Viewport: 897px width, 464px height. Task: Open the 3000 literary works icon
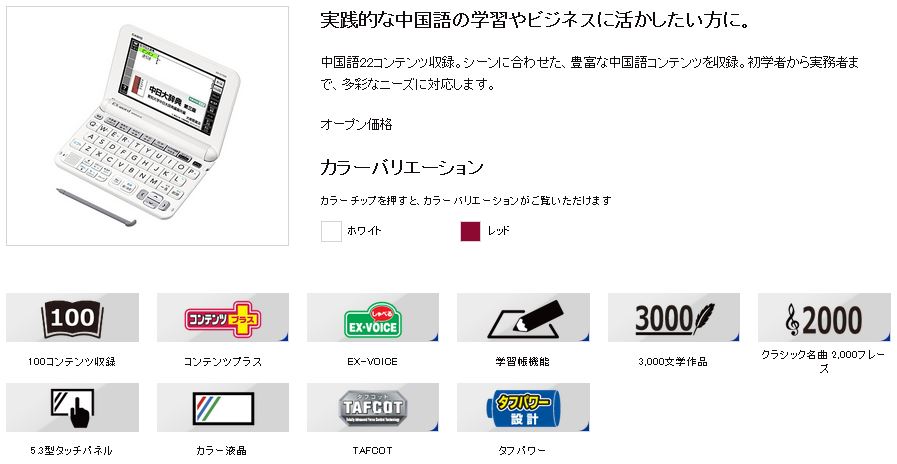[673, 318]
